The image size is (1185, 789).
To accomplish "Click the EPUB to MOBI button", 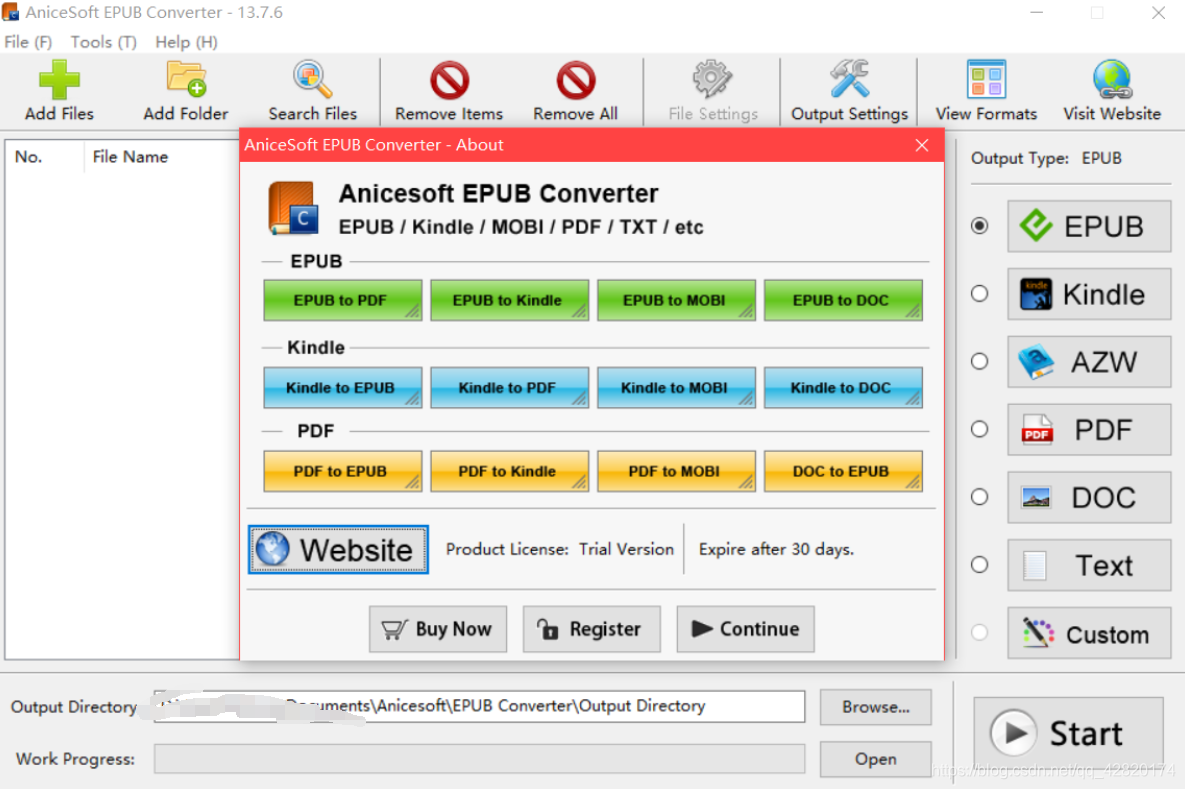I will tap(676, 300).
